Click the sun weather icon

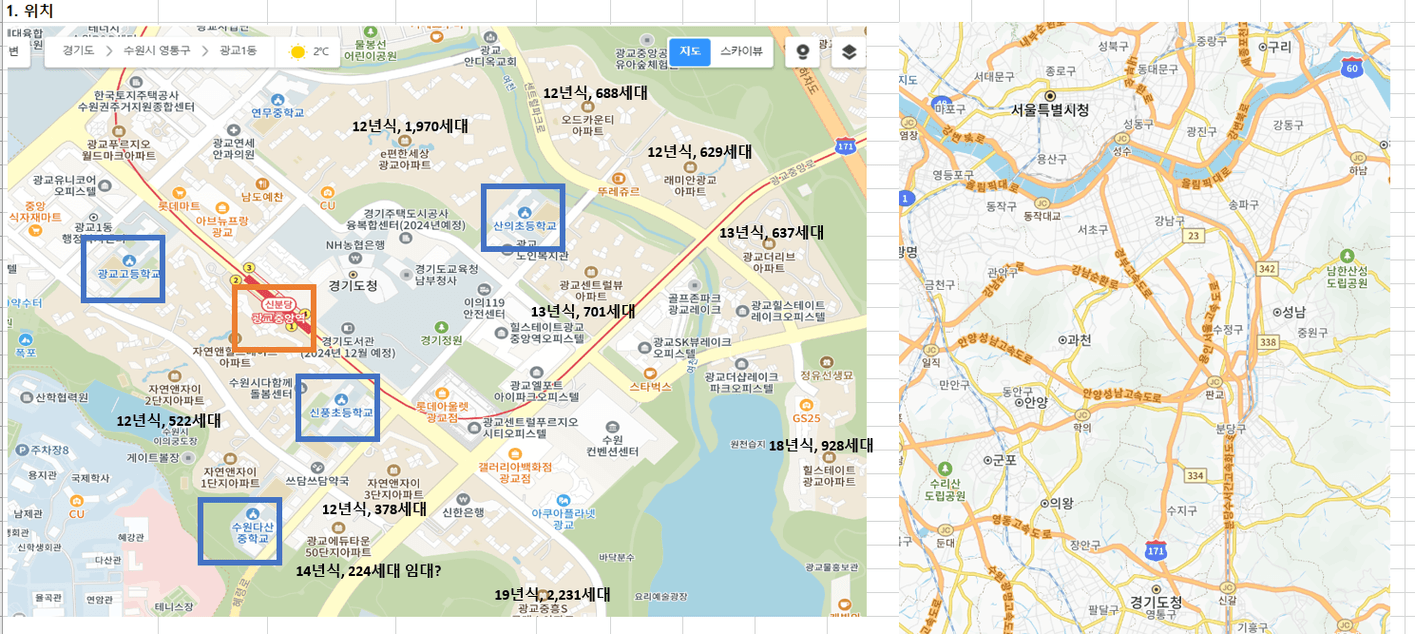[x=298, y=51]
